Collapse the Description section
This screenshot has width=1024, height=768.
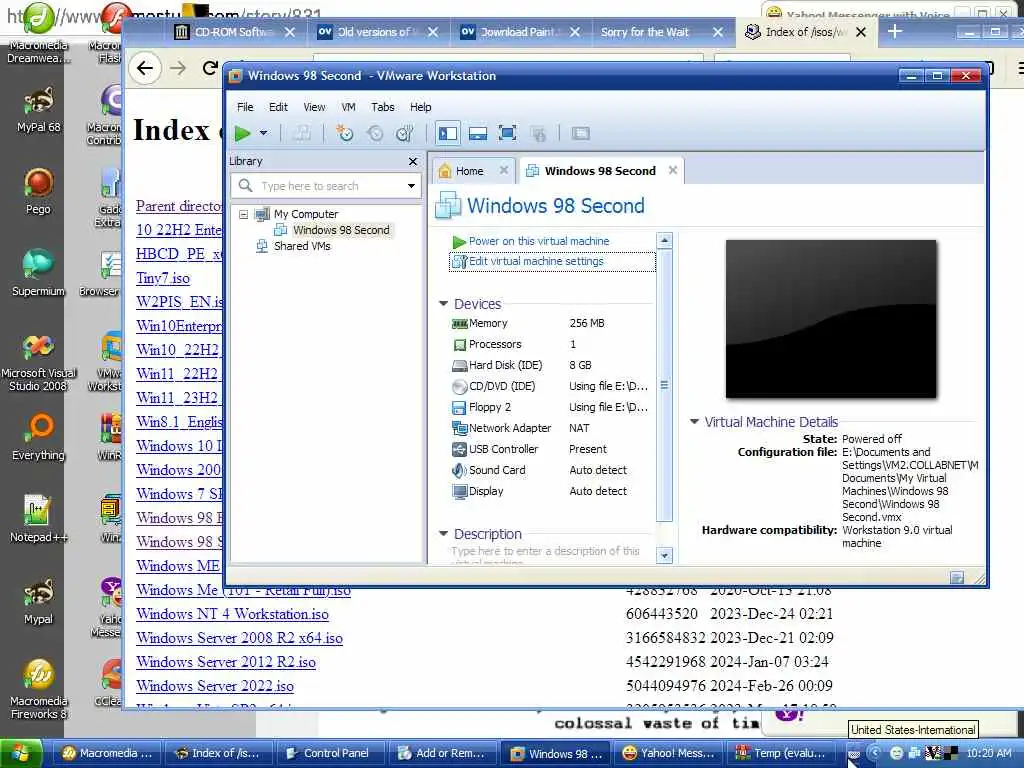tap(443, 534)
